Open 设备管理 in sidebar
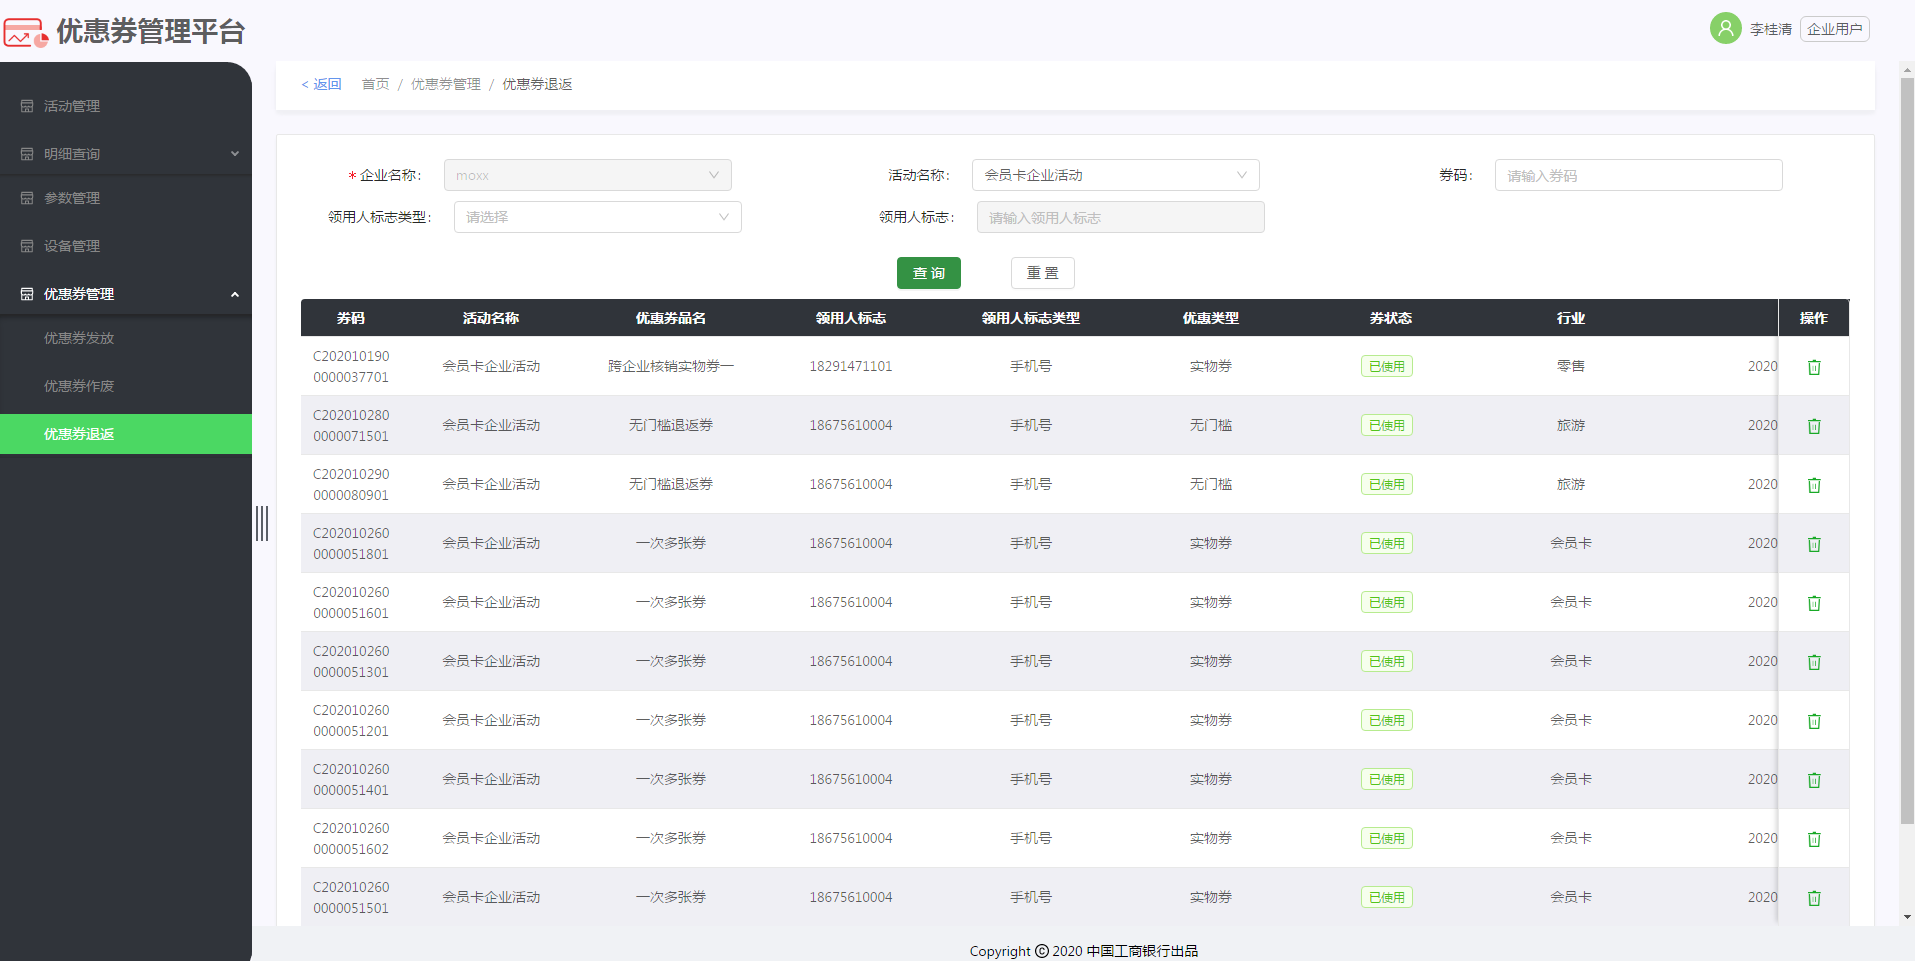This screenshot has height=961, width=1915. [x=126, y=246]
